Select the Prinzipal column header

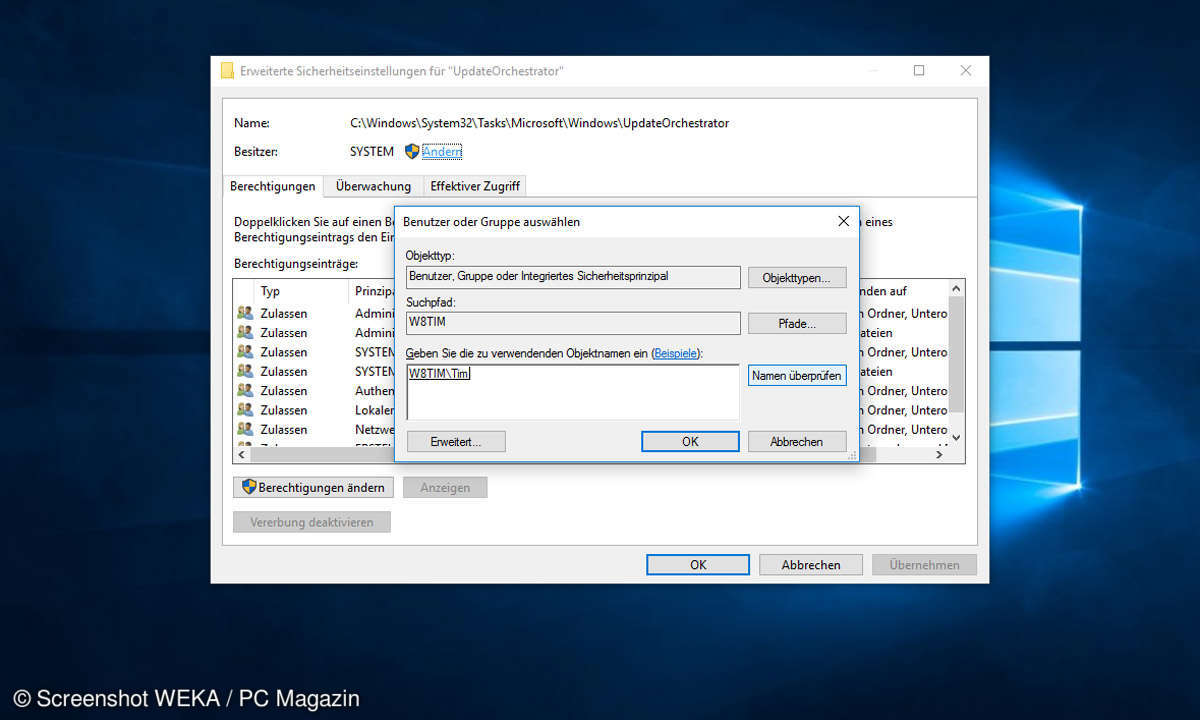(374, 291)
